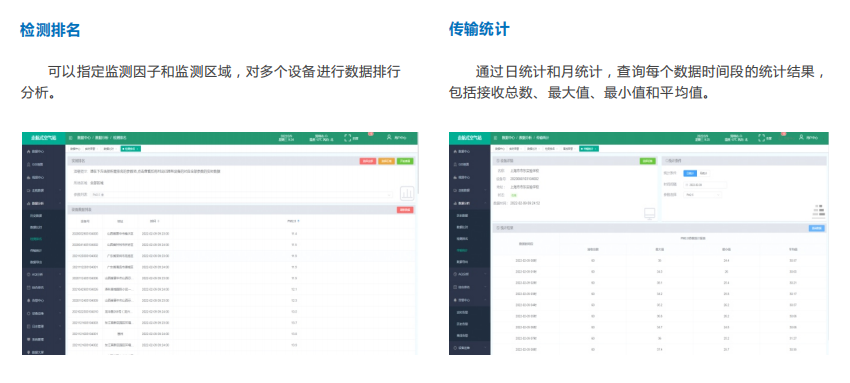This screenshot has width=850, height=383.
Task: Select active green tab in 检测排名 tab strip
Action: pyautogui.click(x=131, y=148)
